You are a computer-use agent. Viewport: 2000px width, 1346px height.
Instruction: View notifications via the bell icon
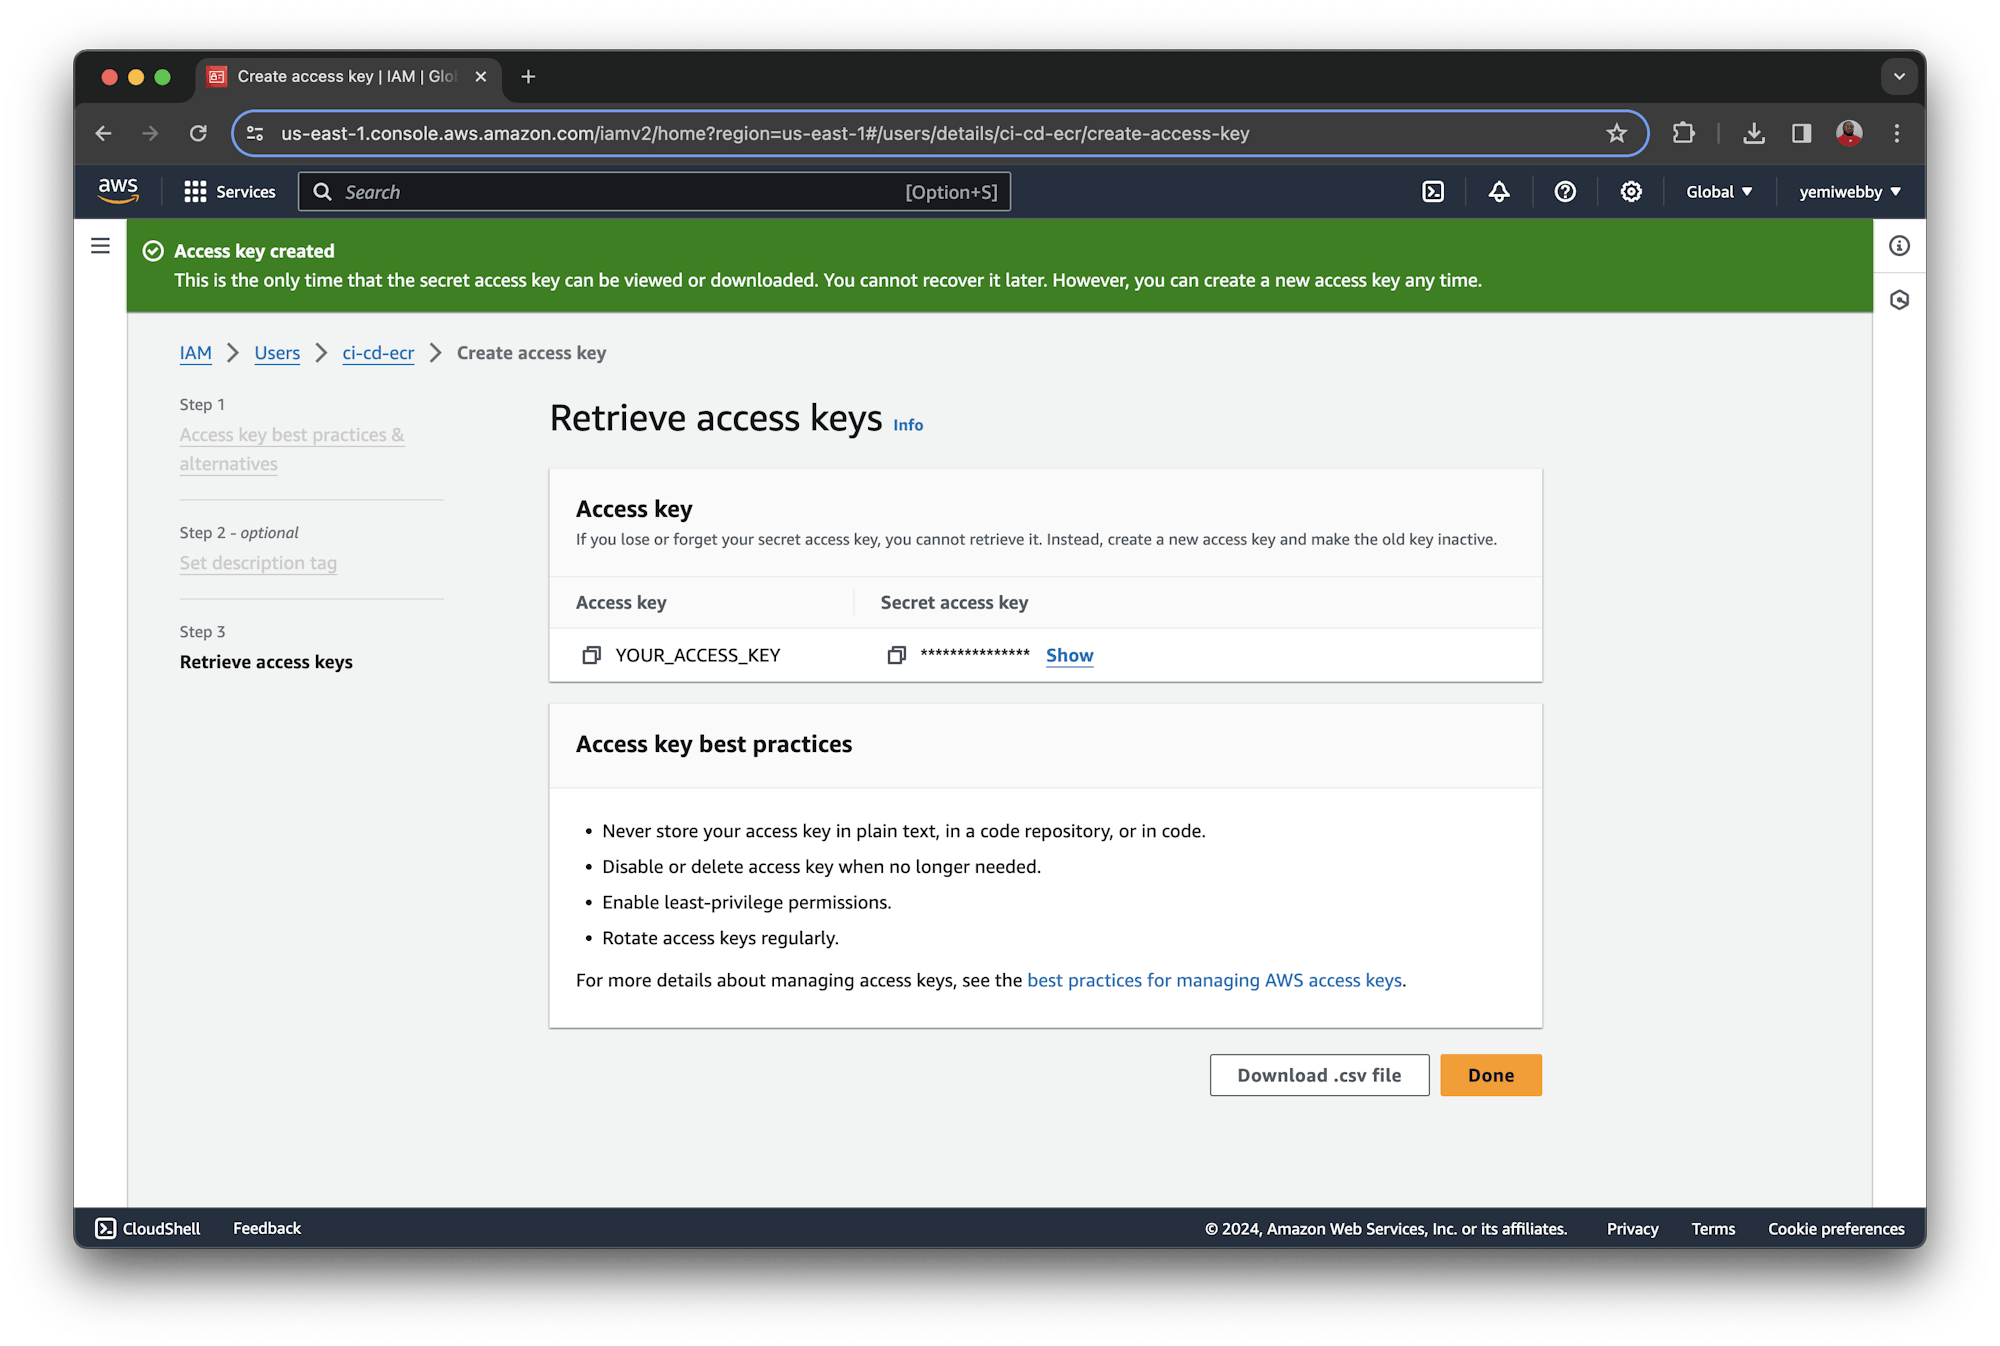(1498, 191)
